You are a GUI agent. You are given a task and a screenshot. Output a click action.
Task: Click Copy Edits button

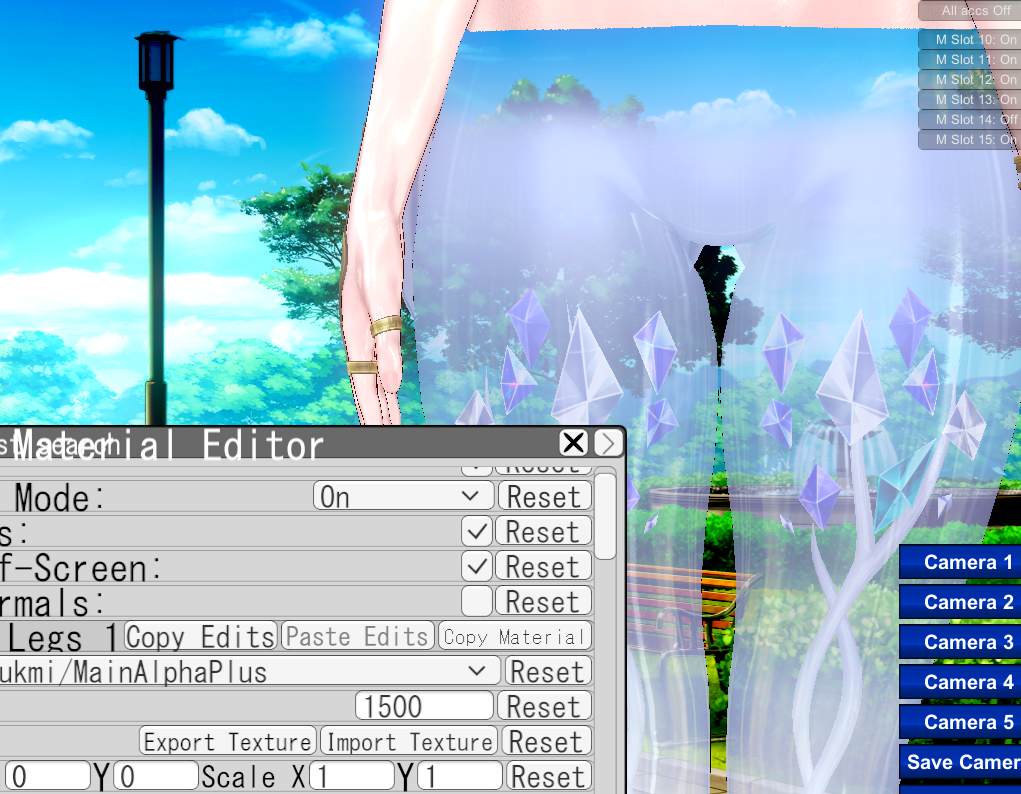click(x=200, y=637)
